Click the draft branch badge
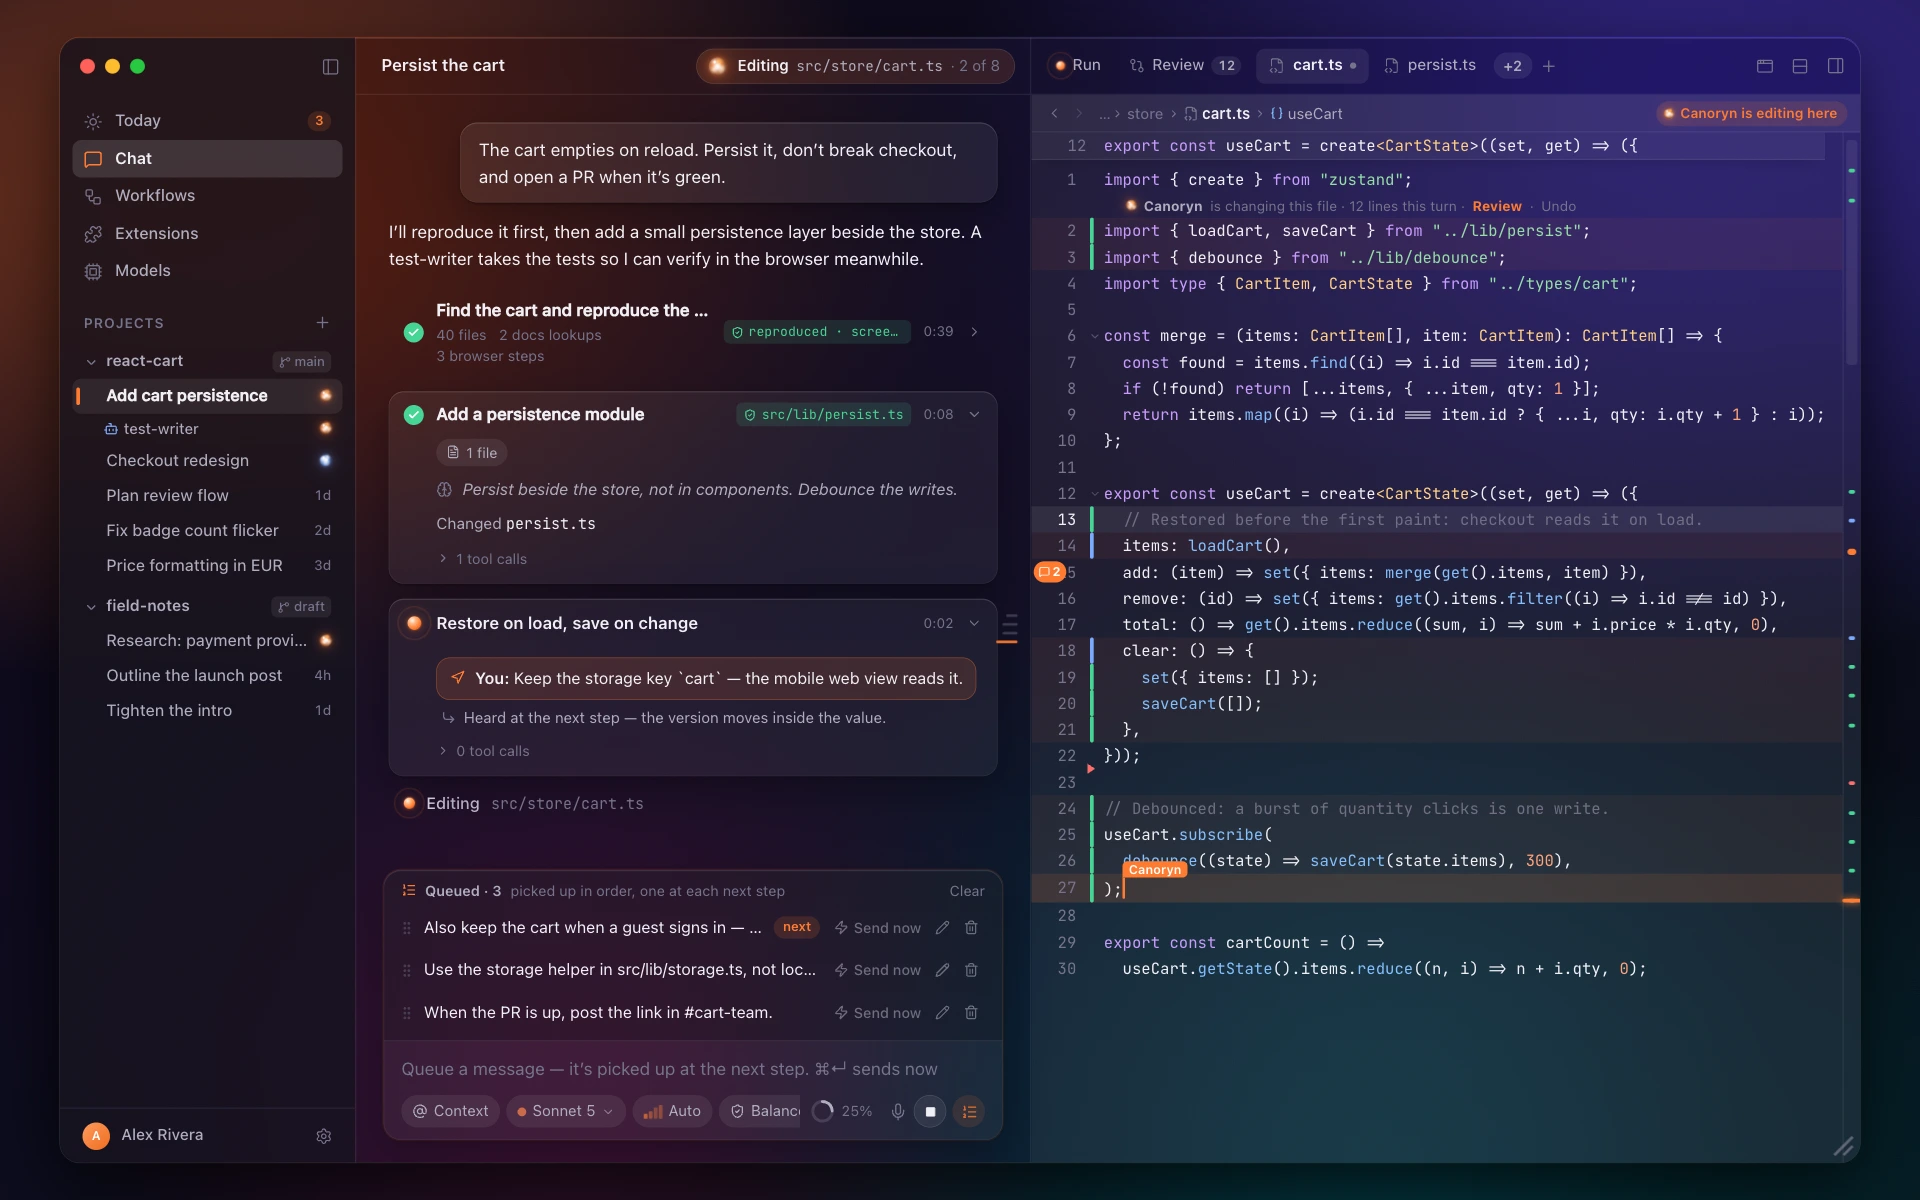 coord(302,606)
